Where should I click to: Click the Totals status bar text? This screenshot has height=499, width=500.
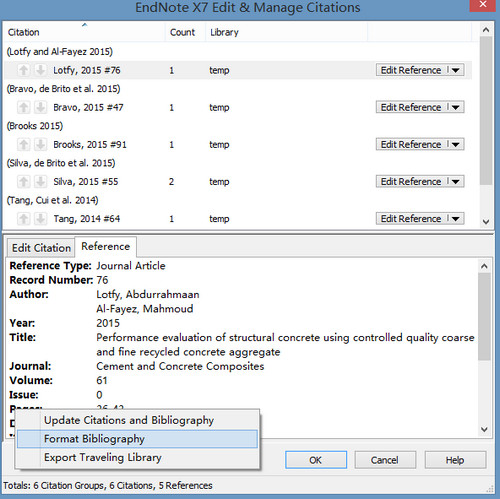pyautogui.click(x=108, y=485)
